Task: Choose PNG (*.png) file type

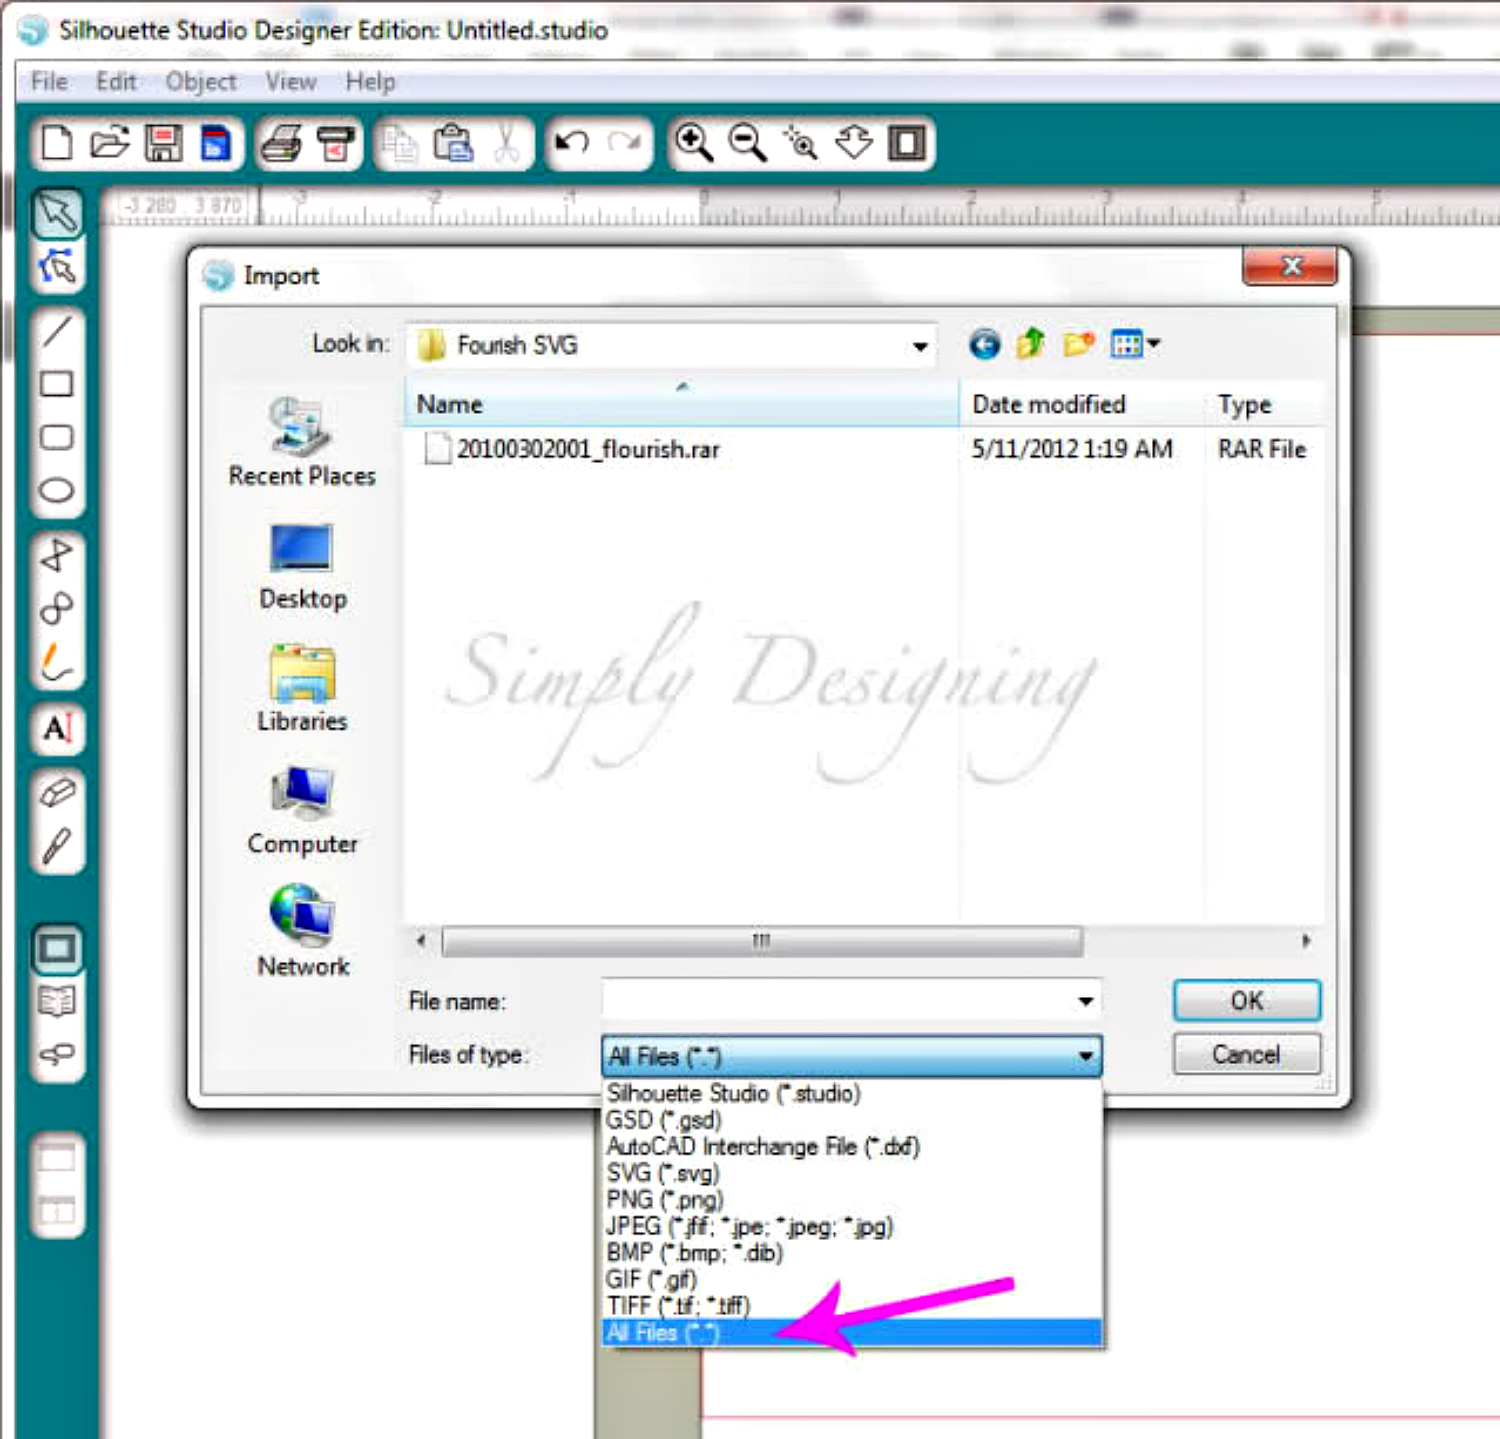Action: tap(852, 1199)
